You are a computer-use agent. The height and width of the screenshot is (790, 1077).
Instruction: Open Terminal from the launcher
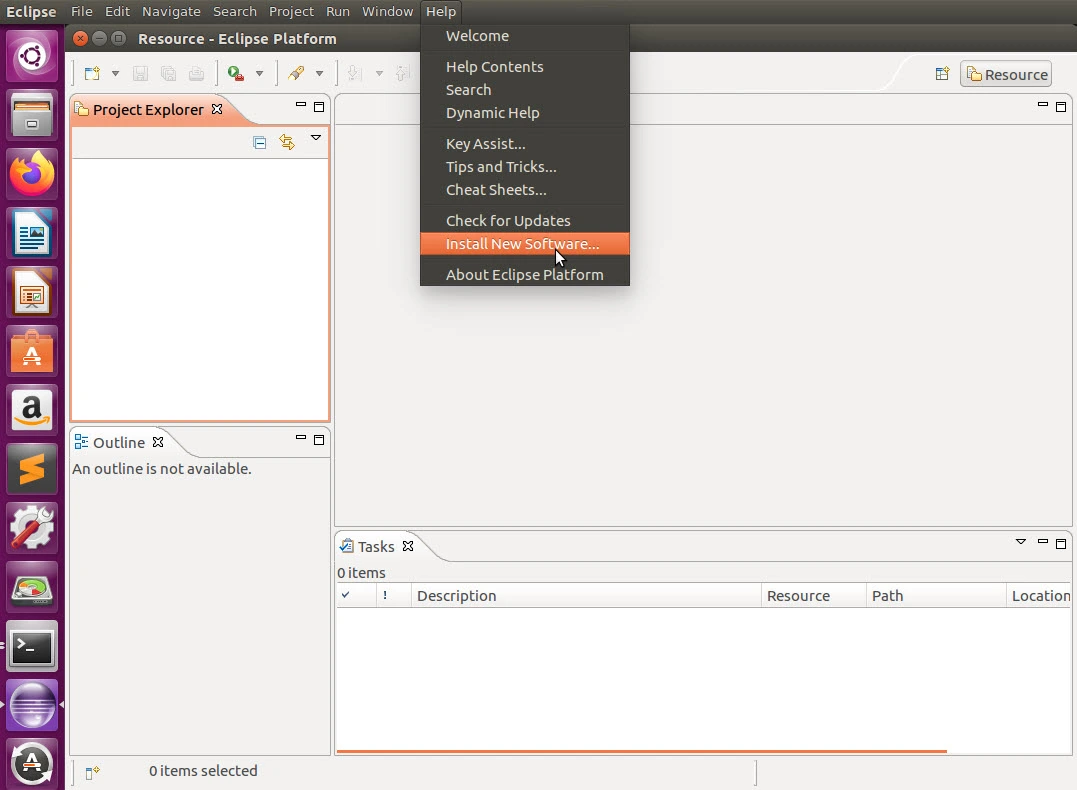(x=32, y=648)
